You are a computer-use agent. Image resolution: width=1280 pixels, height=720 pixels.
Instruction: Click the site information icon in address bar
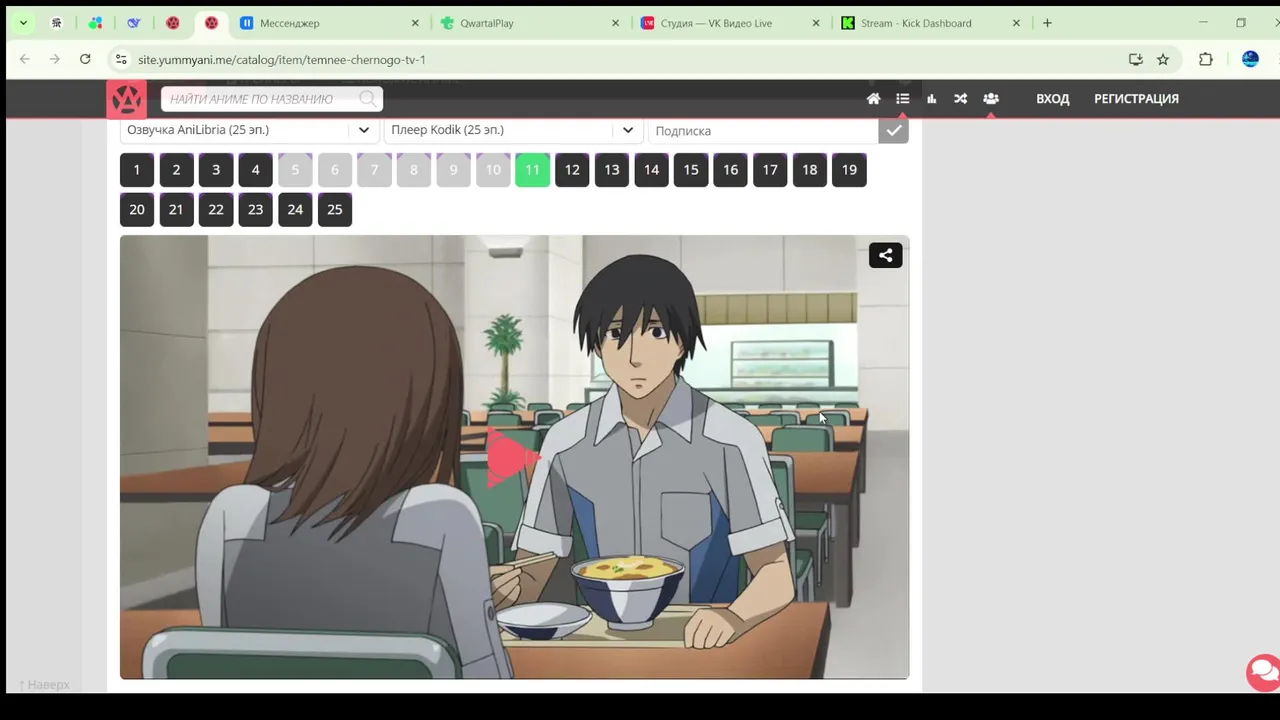tap(121, 59)
